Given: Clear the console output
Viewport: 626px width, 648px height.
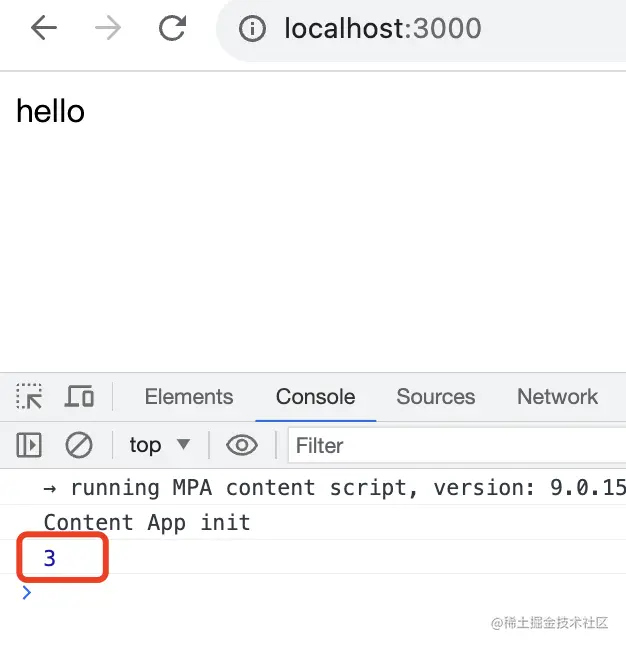Looking at the screenshot, I should click(79, 445).
